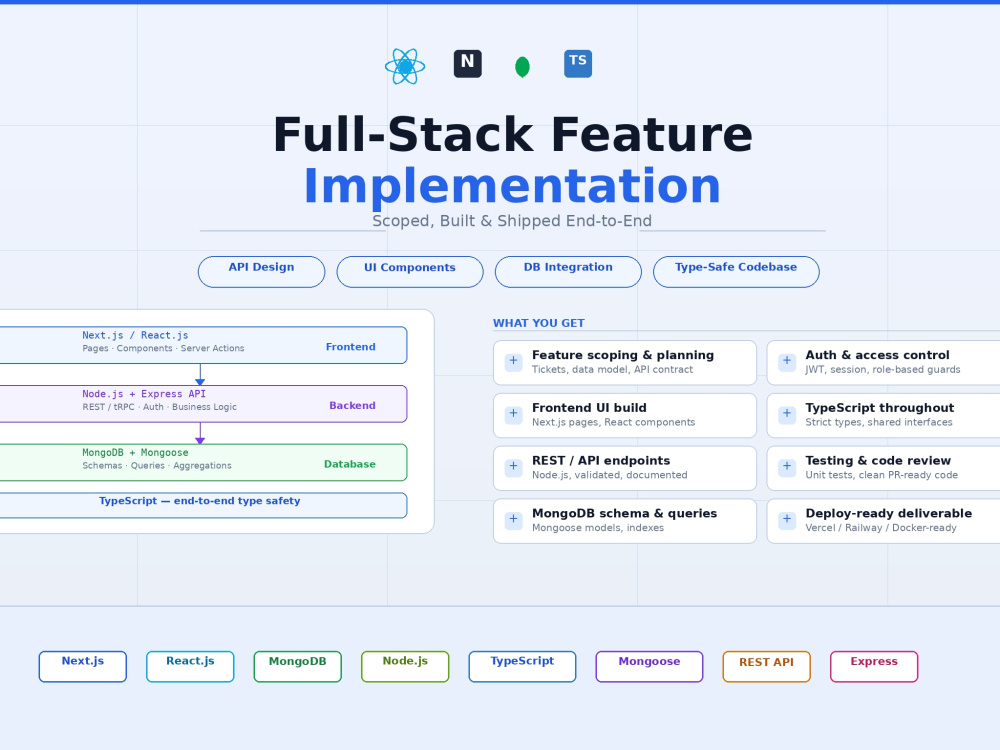Screen dimensions: 1000x750
Task: Click plus icon beside TypeScript throughout
Action: [787, 415]
